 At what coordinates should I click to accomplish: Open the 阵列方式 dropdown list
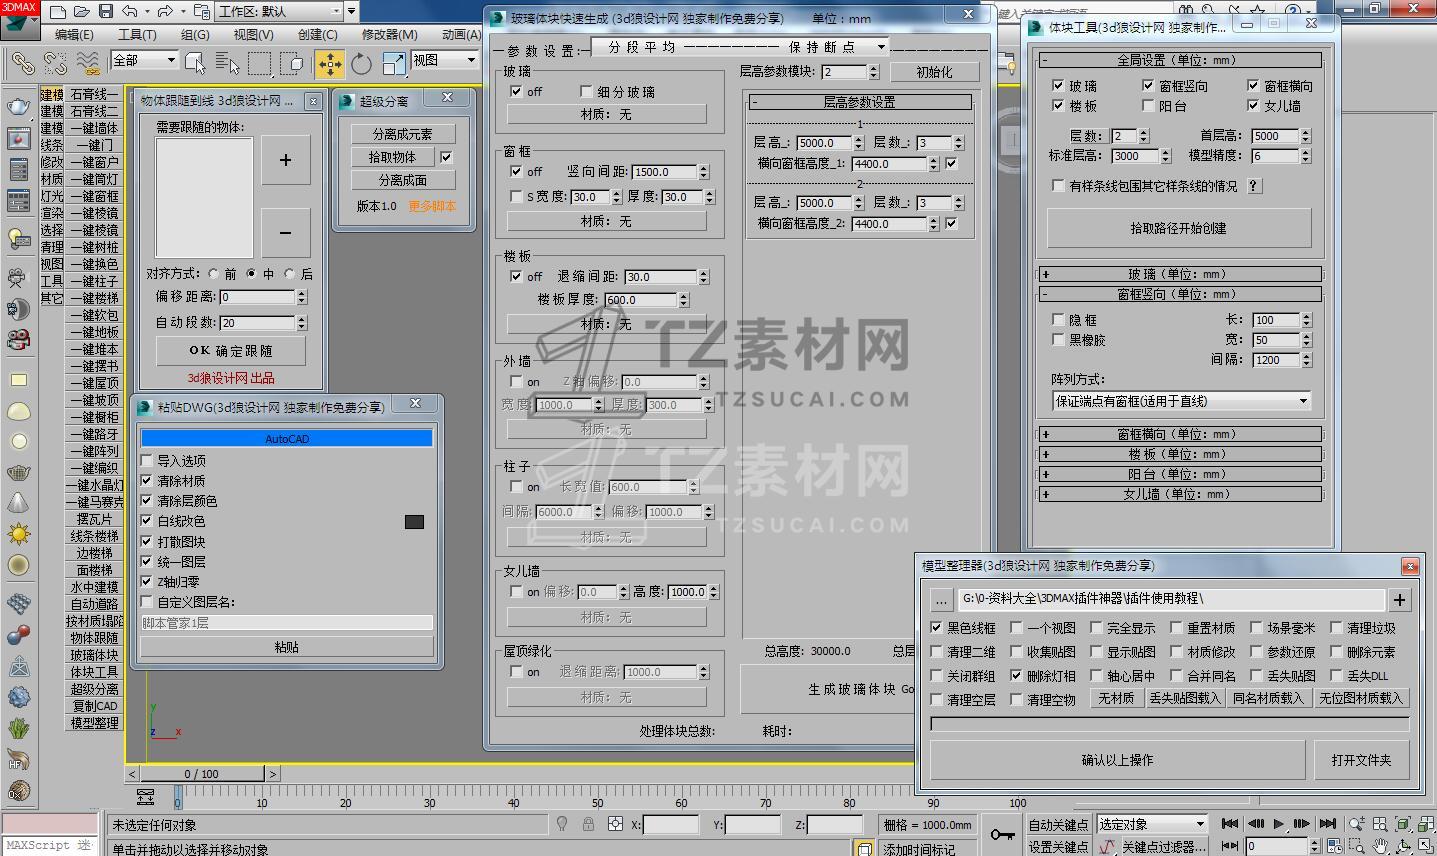(x=1182, y=401)
